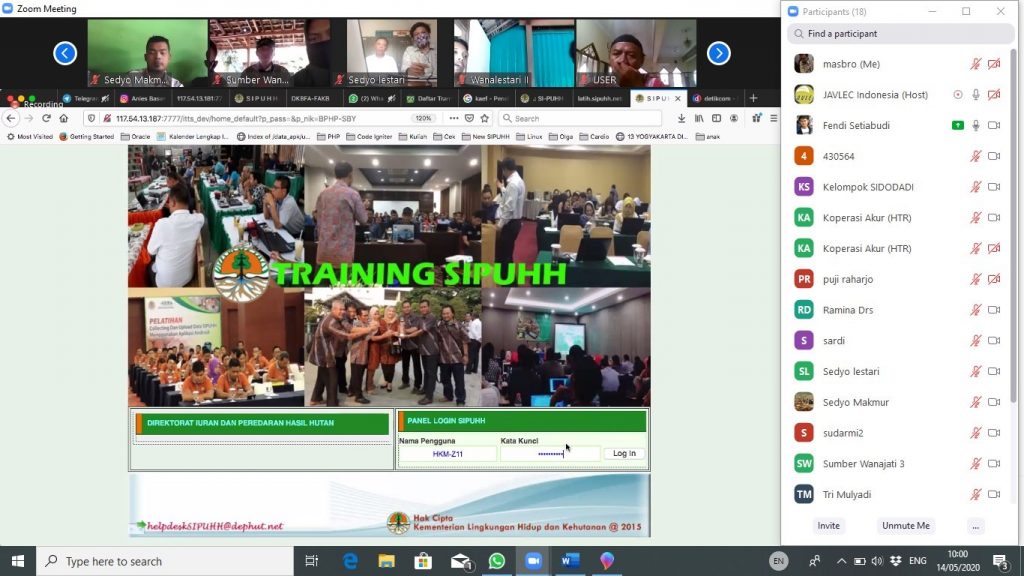This screenshot has width=1024, height=576.
Task: Toggle muted mic for Tri Mulyadi
Action: pos(976,494)
